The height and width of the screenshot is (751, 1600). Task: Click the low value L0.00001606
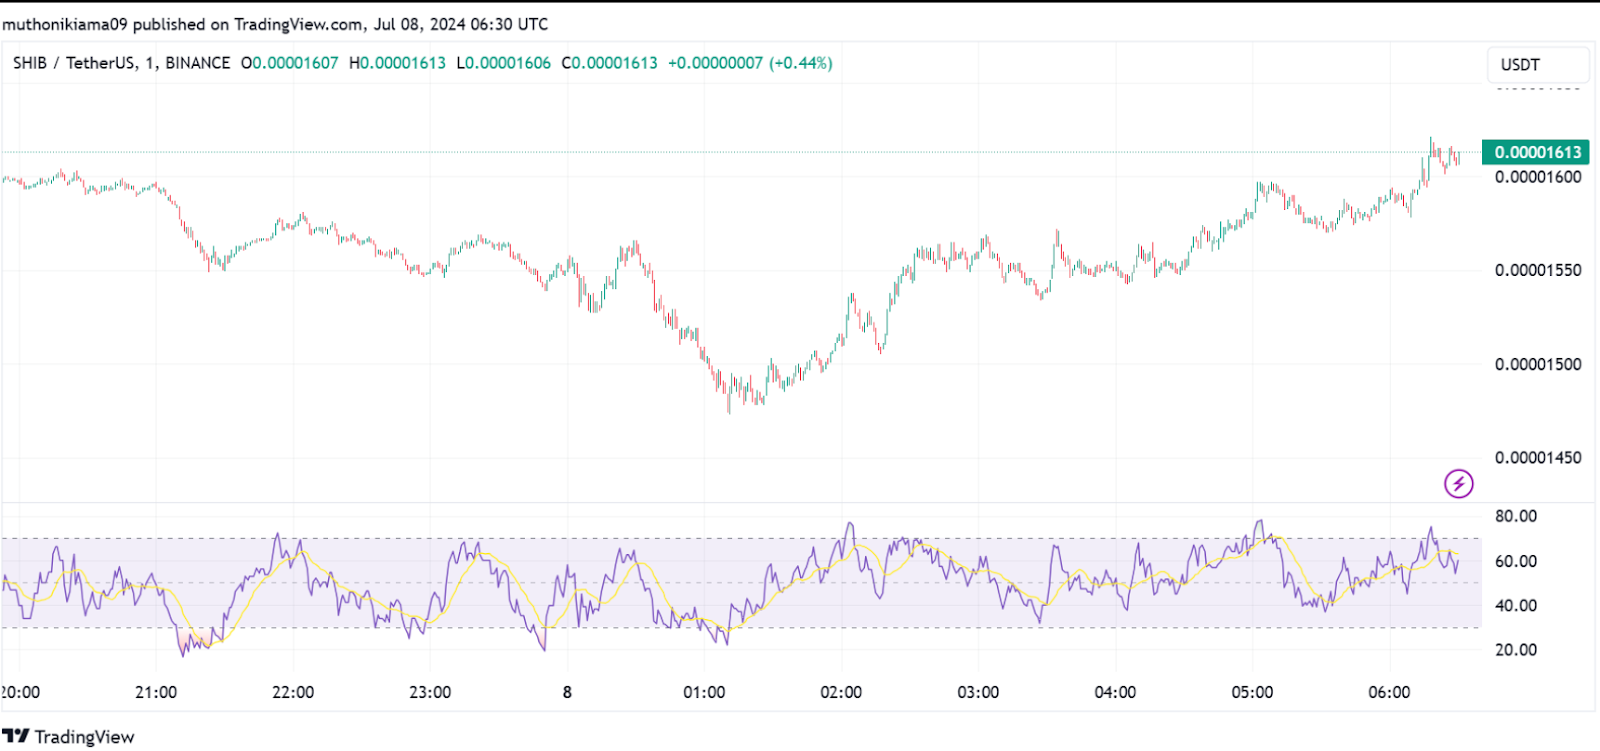[504, 63]
